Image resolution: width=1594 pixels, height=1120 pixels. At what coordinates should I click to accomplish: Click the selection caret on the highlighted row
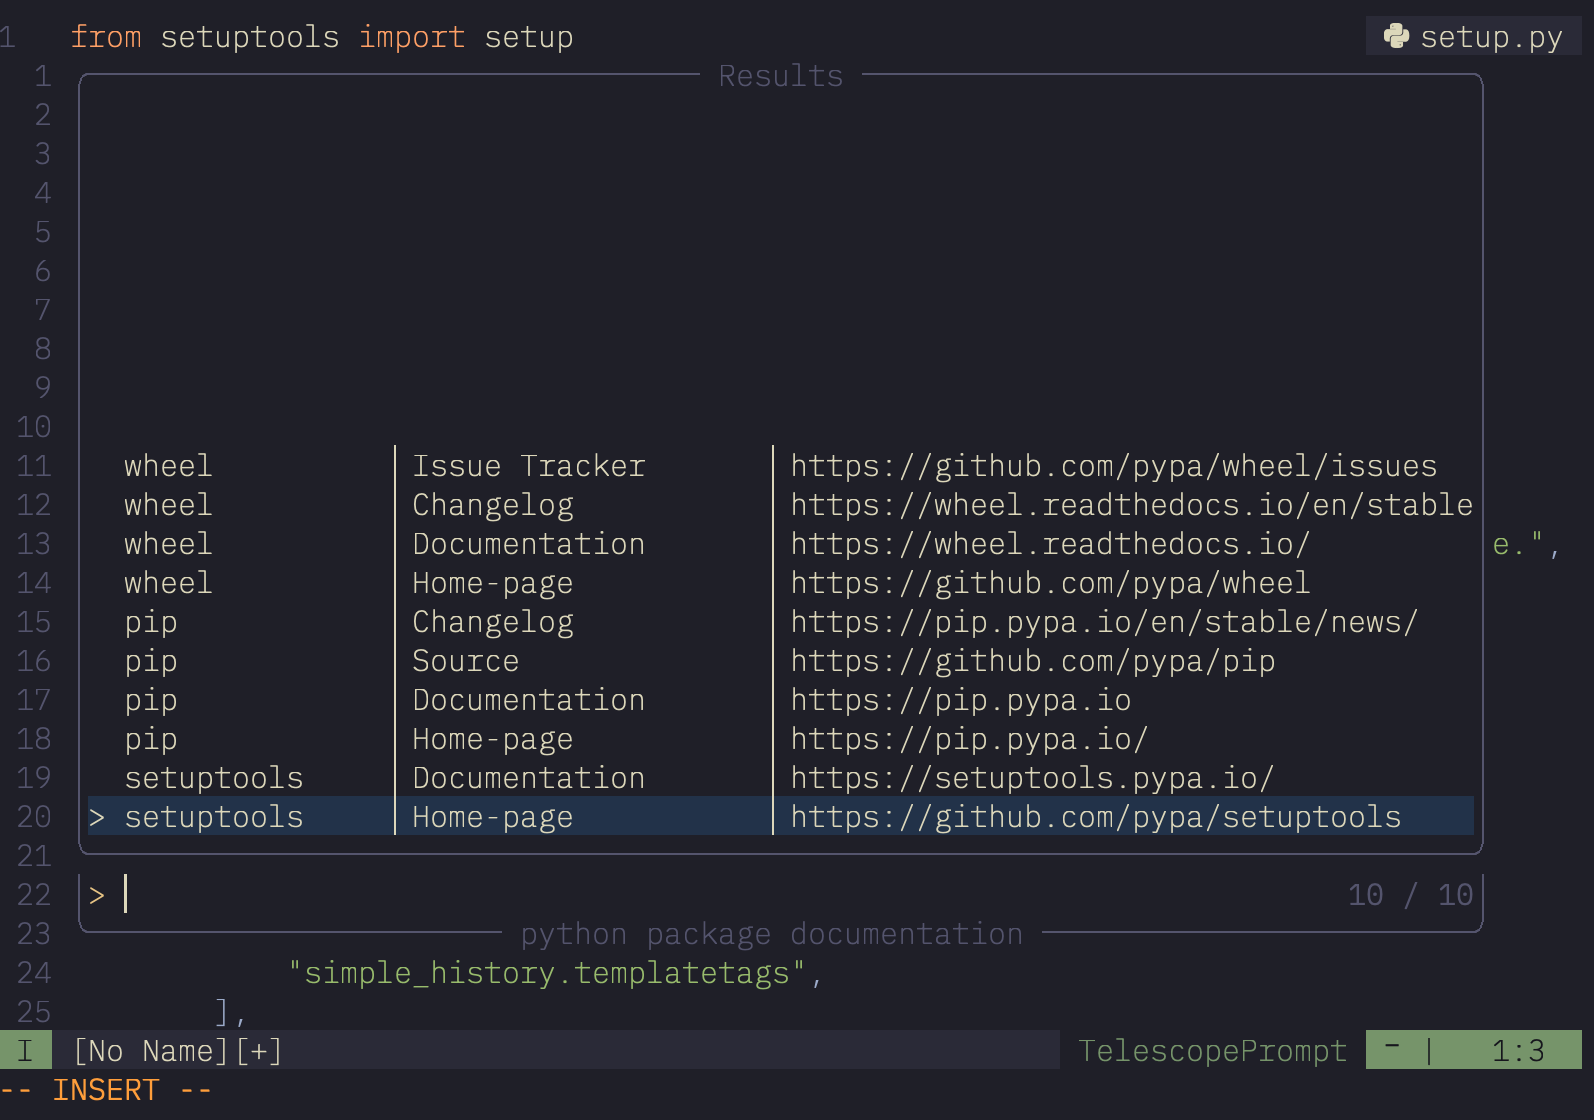tap(97, 818)
